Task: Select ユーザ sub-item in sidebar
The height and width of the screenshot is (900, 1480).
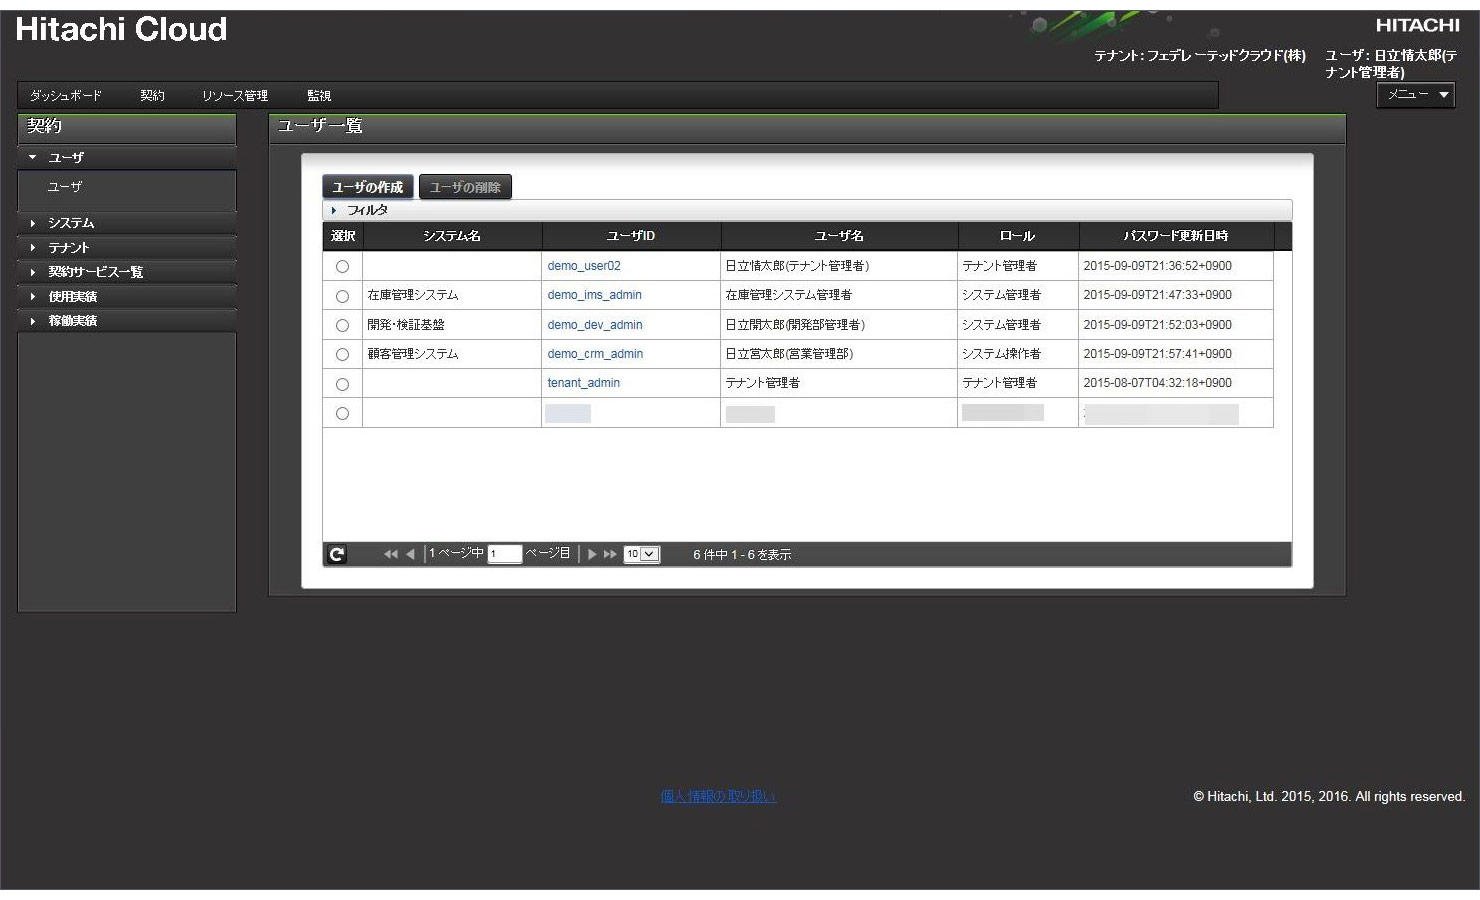Action: click(65, 187)
